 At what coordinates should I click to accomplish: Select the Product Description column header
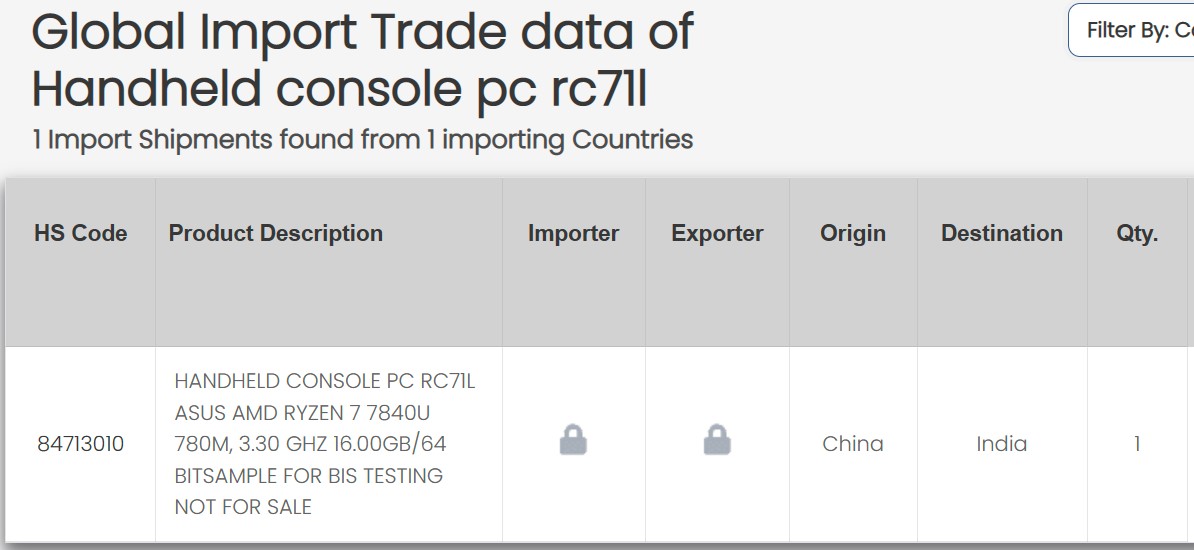click(x=276, y=233)
